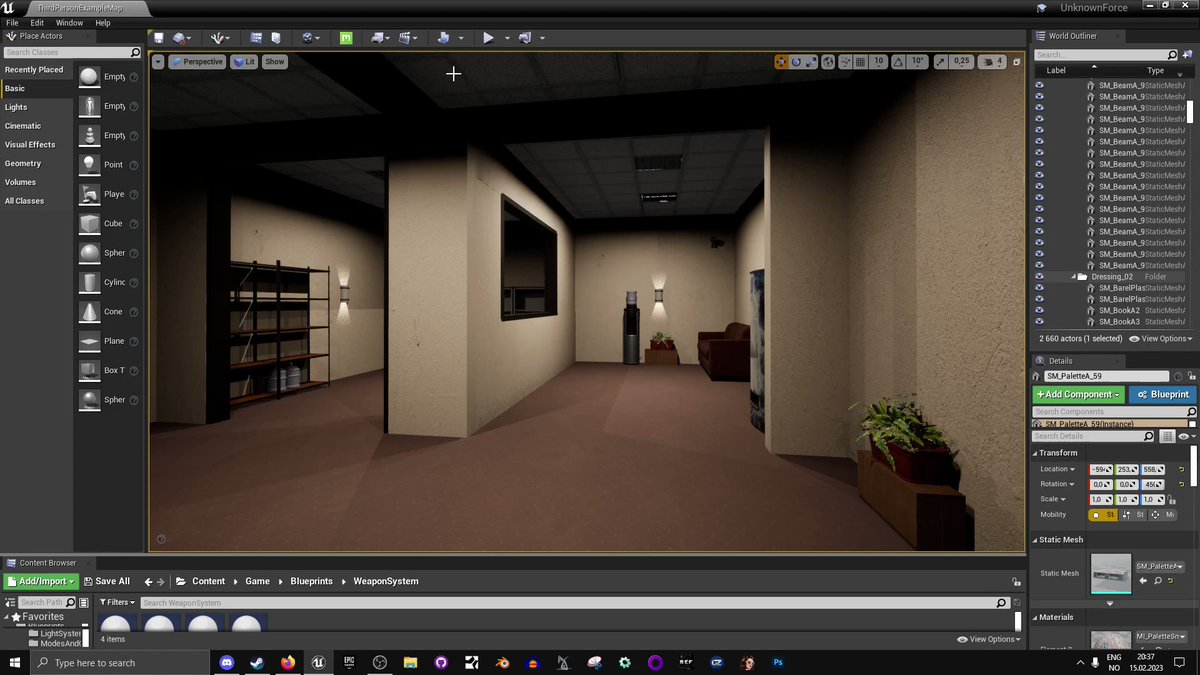Select the Cinematics clapperboard toolbar icon
The image size is (1200, 675).
(406, 37)
